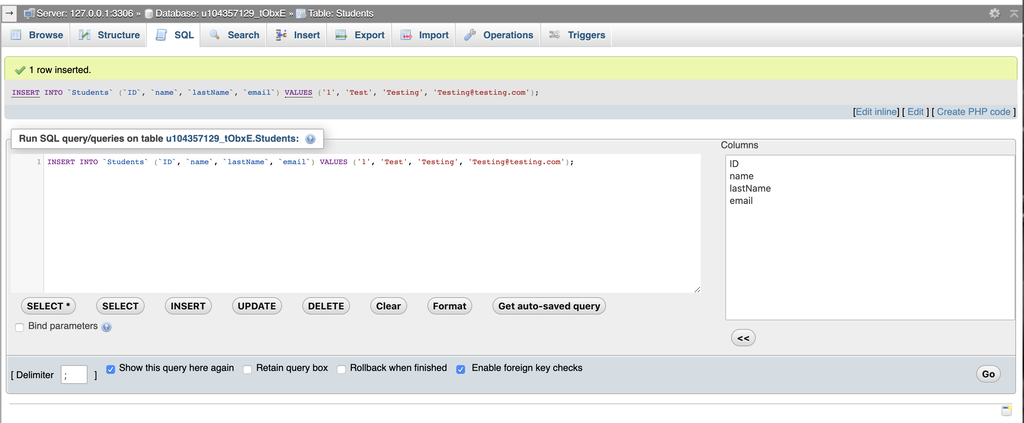
Task: Select the lastName column in the list
Action: pyautogui.click(x=750, y=188)
